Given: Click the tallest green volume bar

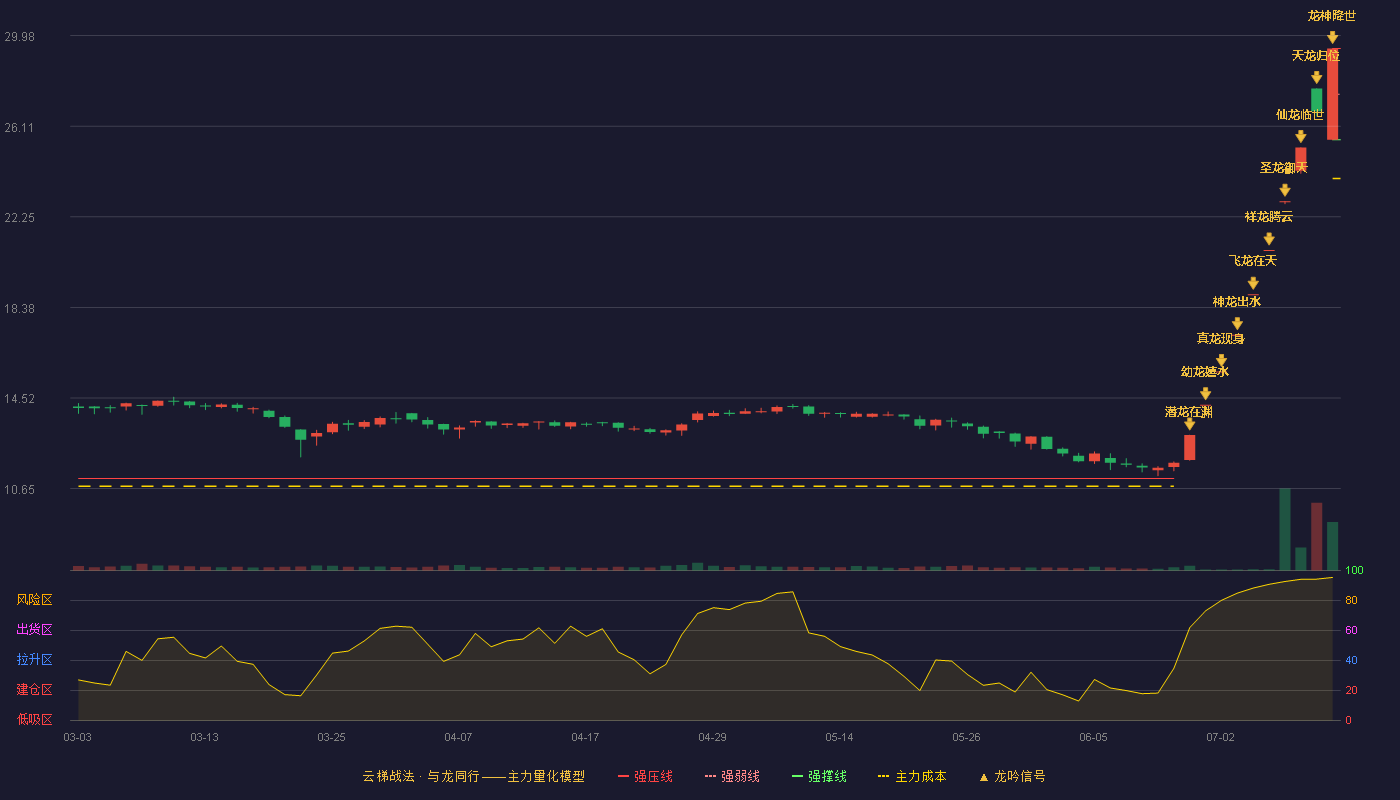Looking at the screenshot, I should [x=1284, y=529].
